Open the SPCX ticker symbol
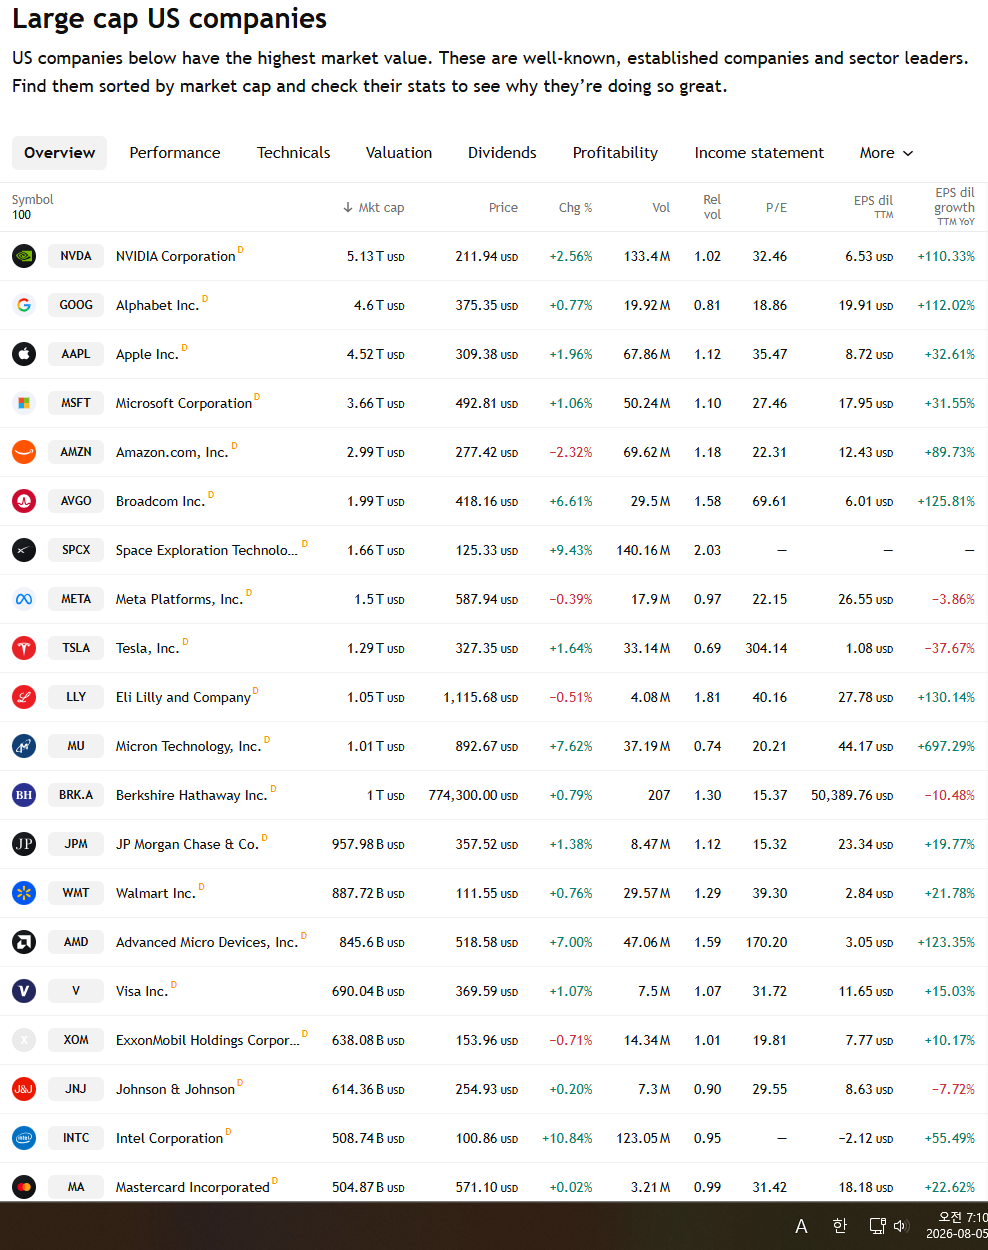Screen dimensions: 988x1250 coord(76,550)
